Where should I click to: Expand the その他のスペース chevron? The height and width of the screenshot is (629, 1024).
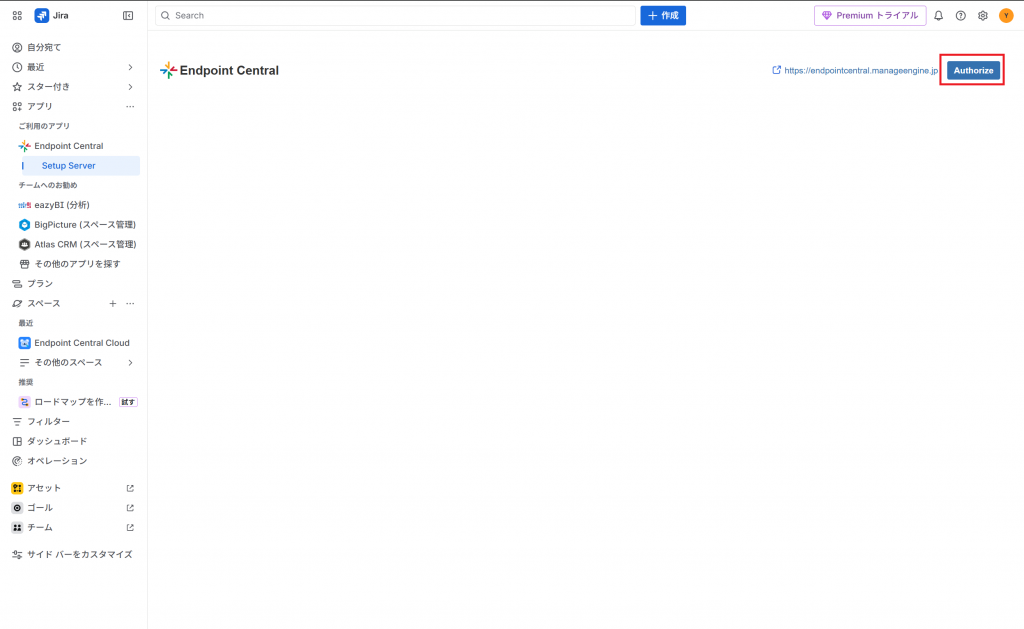tap(131, 363)
